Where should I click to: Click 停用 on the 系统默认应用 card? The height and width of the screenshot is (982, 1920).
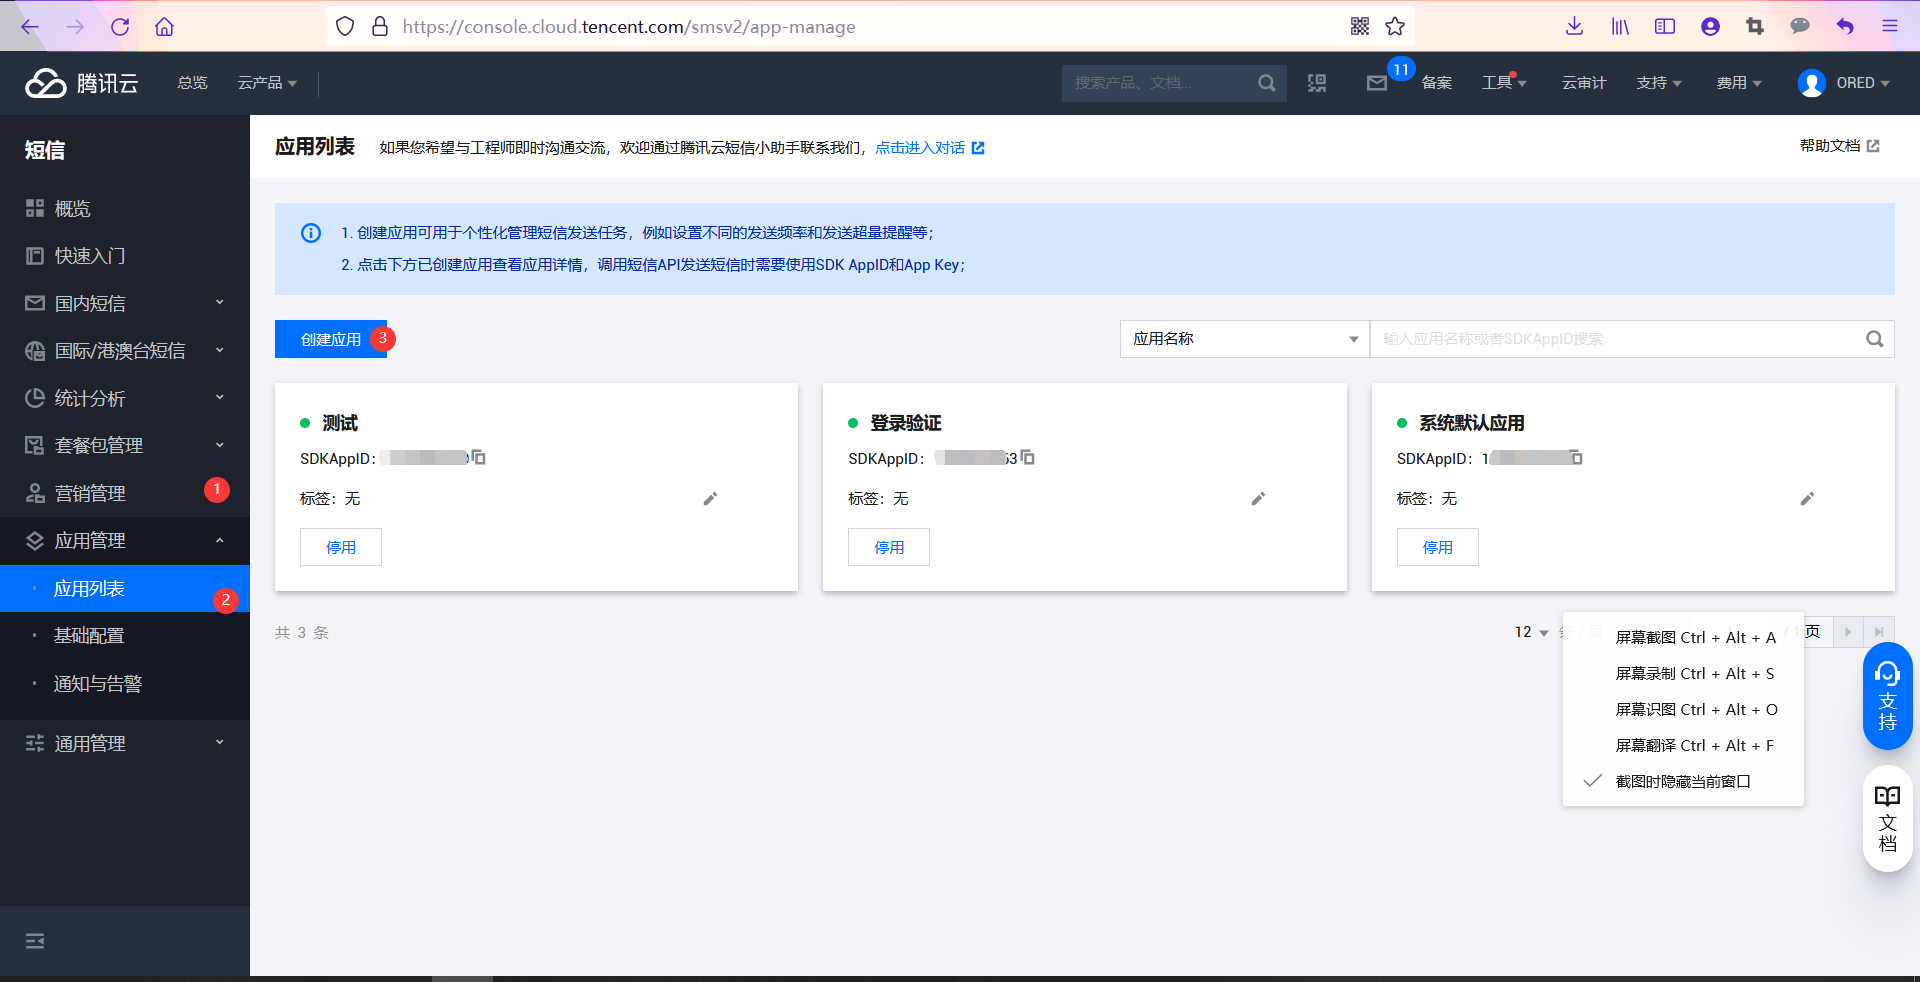[x=1437, y=547]
